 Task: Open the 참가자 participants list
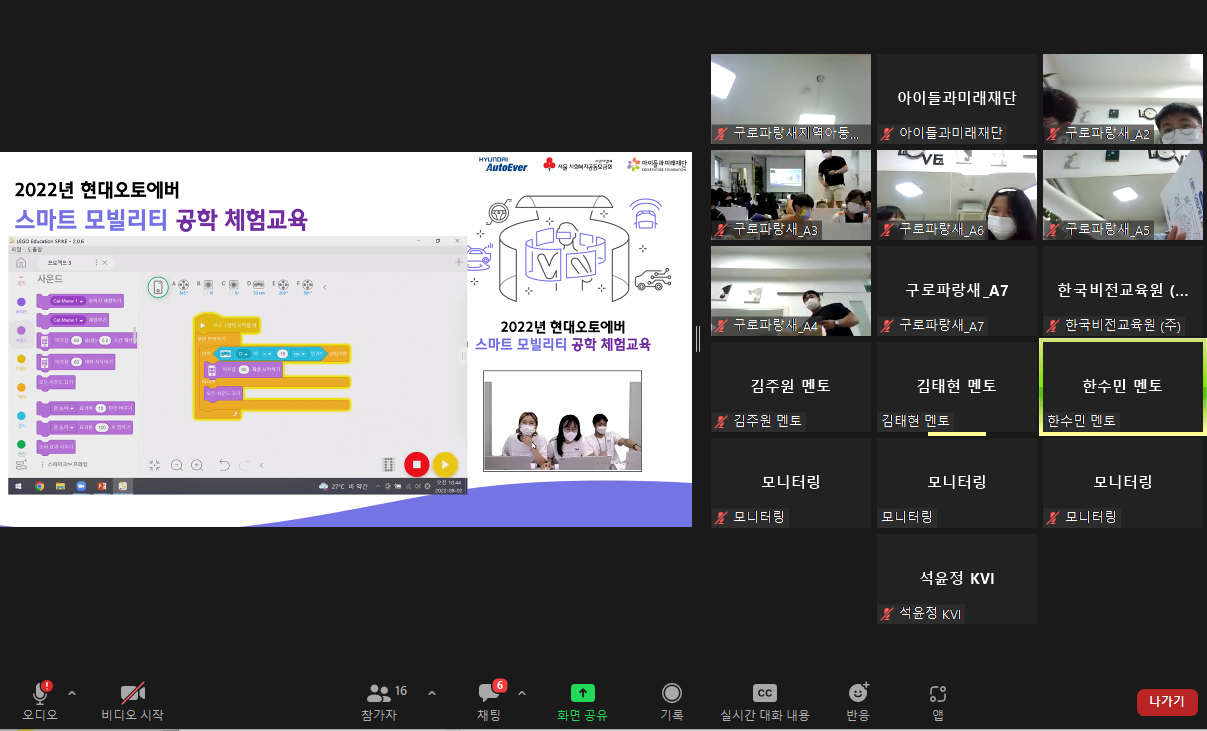[379, 693]
